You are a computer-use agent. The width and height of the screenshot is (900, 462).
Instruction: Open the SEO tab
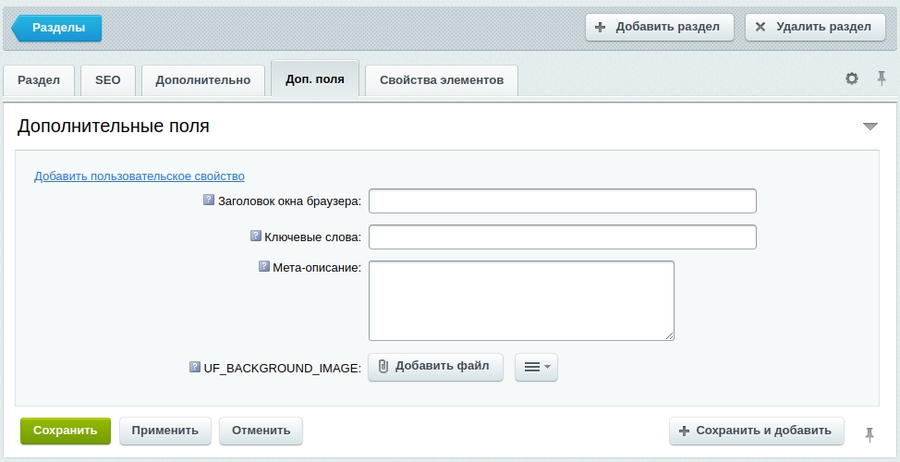click(x=107, y=80)
